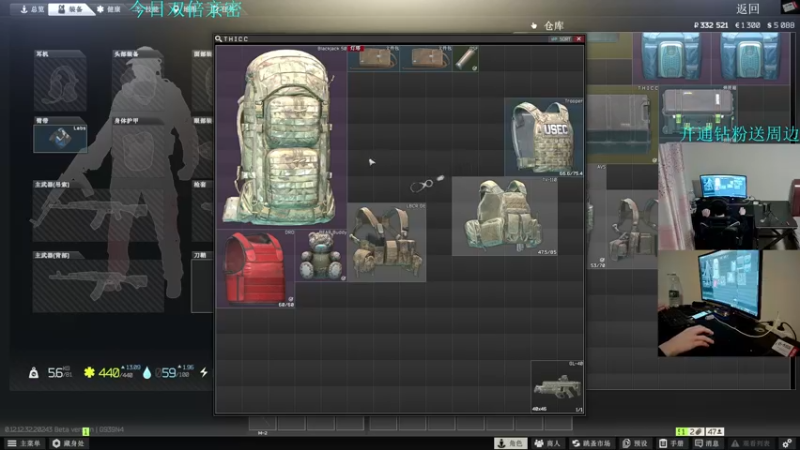Screen dimensions: 800x450
Task: Select the LBCR chest rig
Action: [x=387, y=242]
